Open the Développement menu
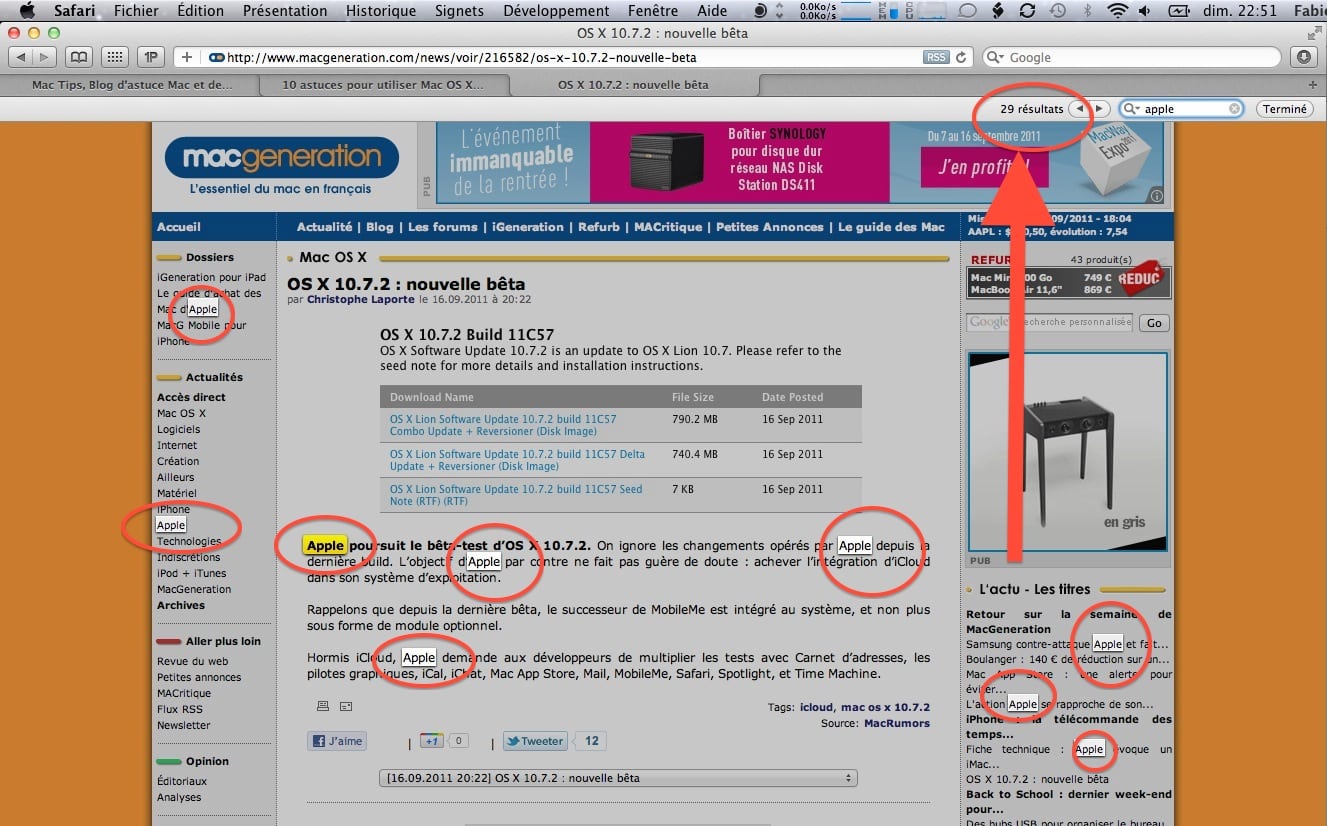The width and height of the screenshot is (1327, 826). click(556, 11)
